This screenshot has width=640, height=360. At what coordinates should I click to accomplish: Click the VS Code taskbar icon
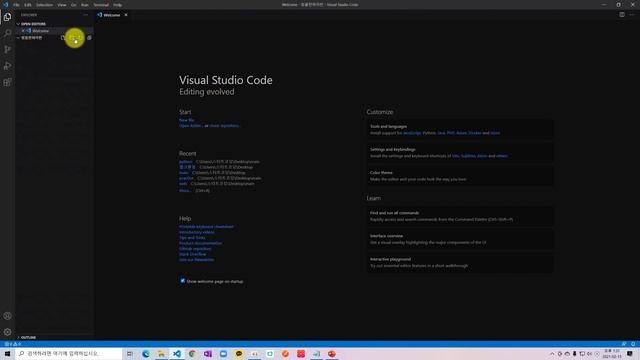[x=177, y=353]
